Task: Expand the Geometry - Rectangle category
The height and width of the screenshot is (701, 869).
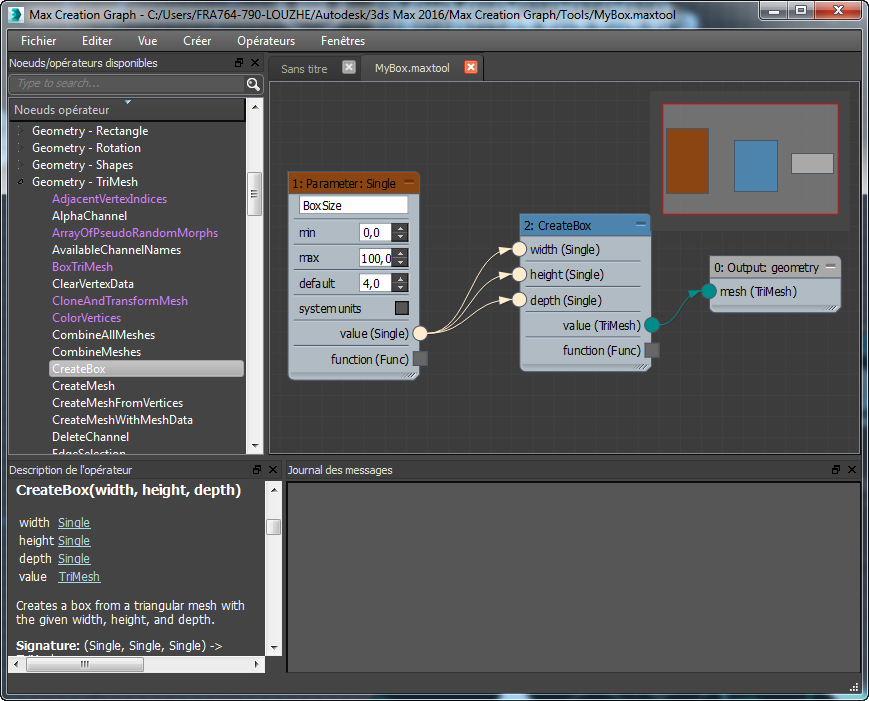Action: (x=19, y=131)
